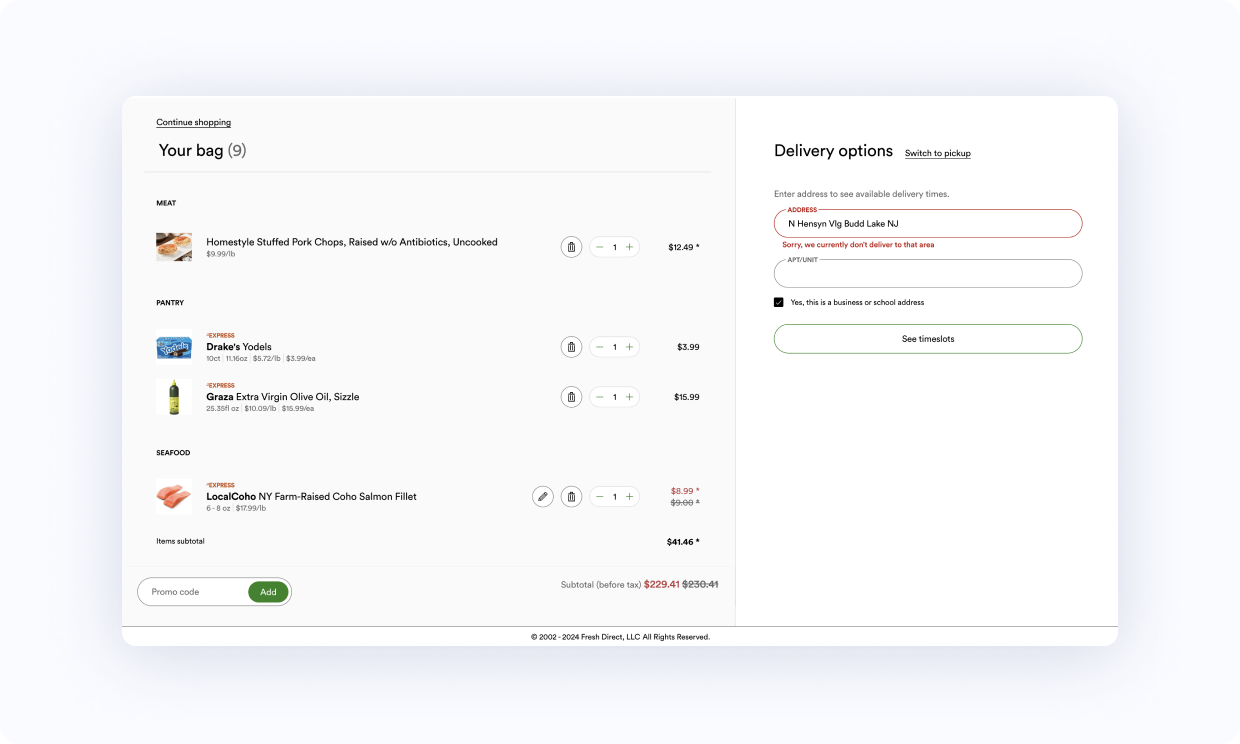Decrease the Salmon Fillet quantity with minus
The height and width of the screenshot is (744, 1240).
click(x=599, y=497)
